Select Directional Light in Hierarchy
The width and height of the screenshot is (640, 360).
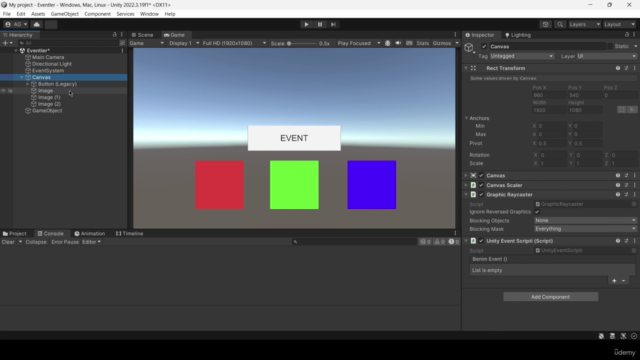[52, 64]
